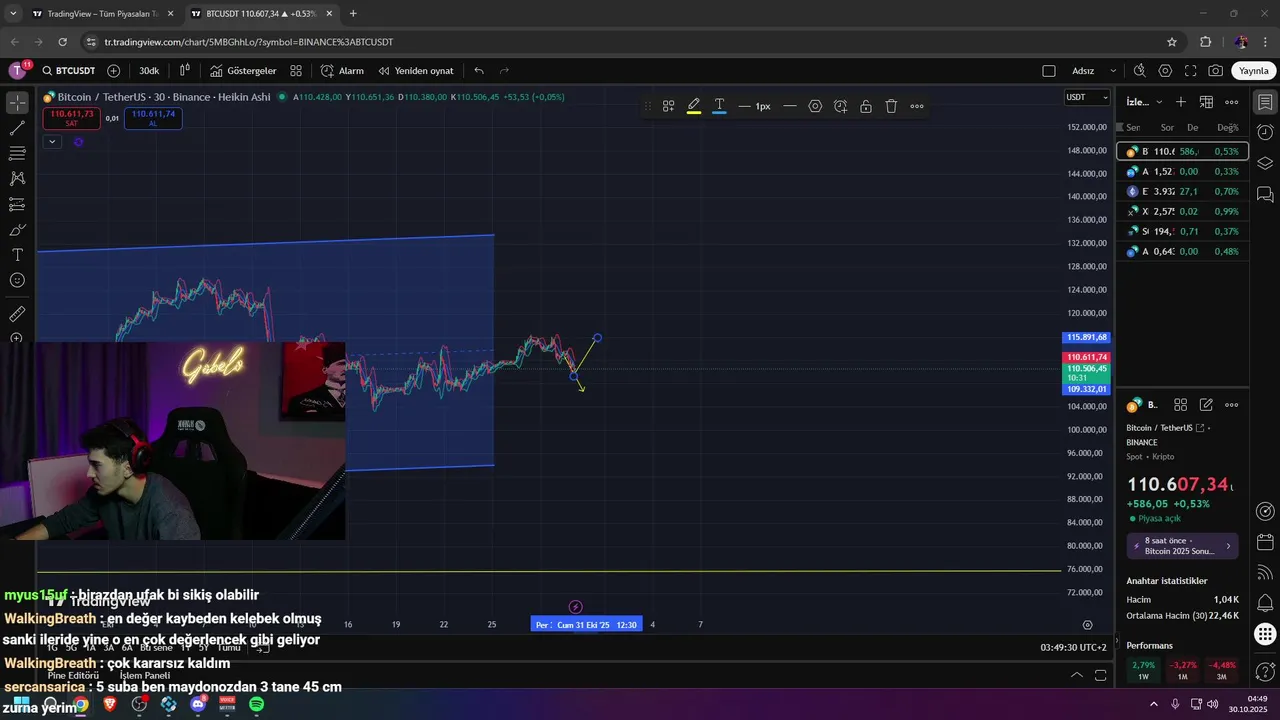Open the chat bubbles icon in sidebar

[x=1265, y=194]
